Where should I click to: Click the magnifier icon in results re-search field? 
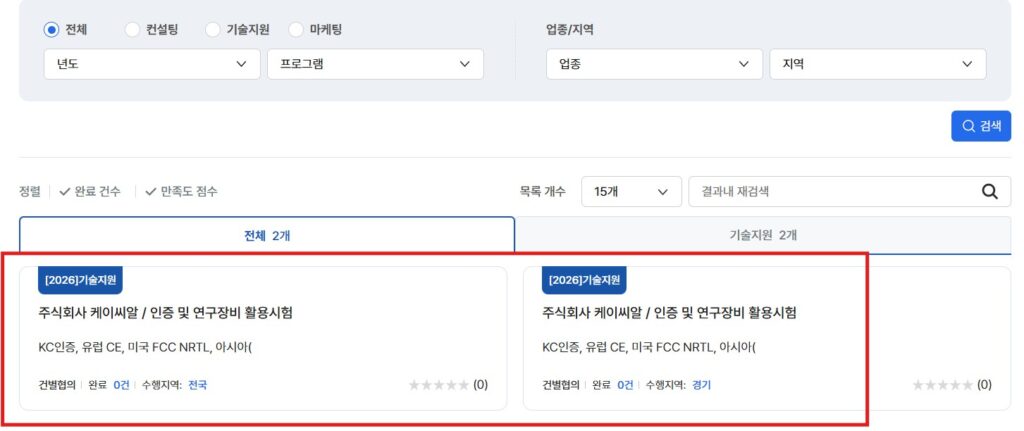point(990,192)
